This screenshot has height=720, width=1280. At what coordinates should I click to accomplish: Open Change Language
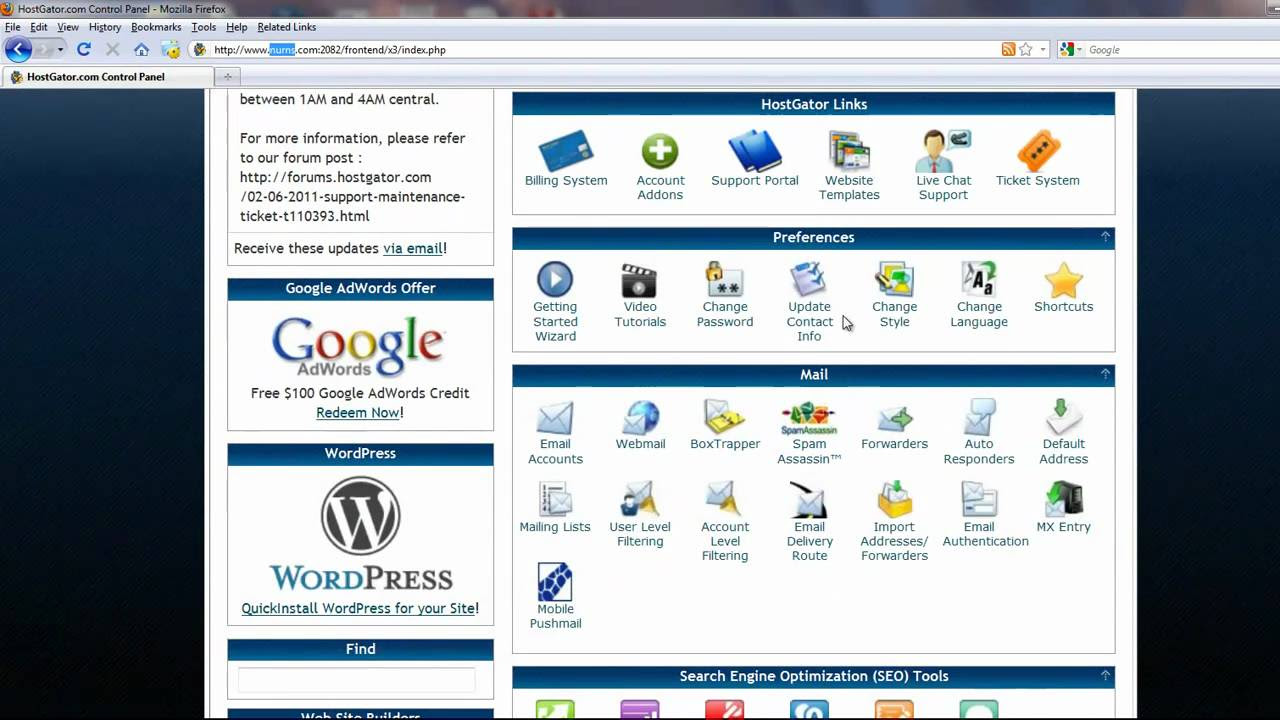(x=979, y=295)
